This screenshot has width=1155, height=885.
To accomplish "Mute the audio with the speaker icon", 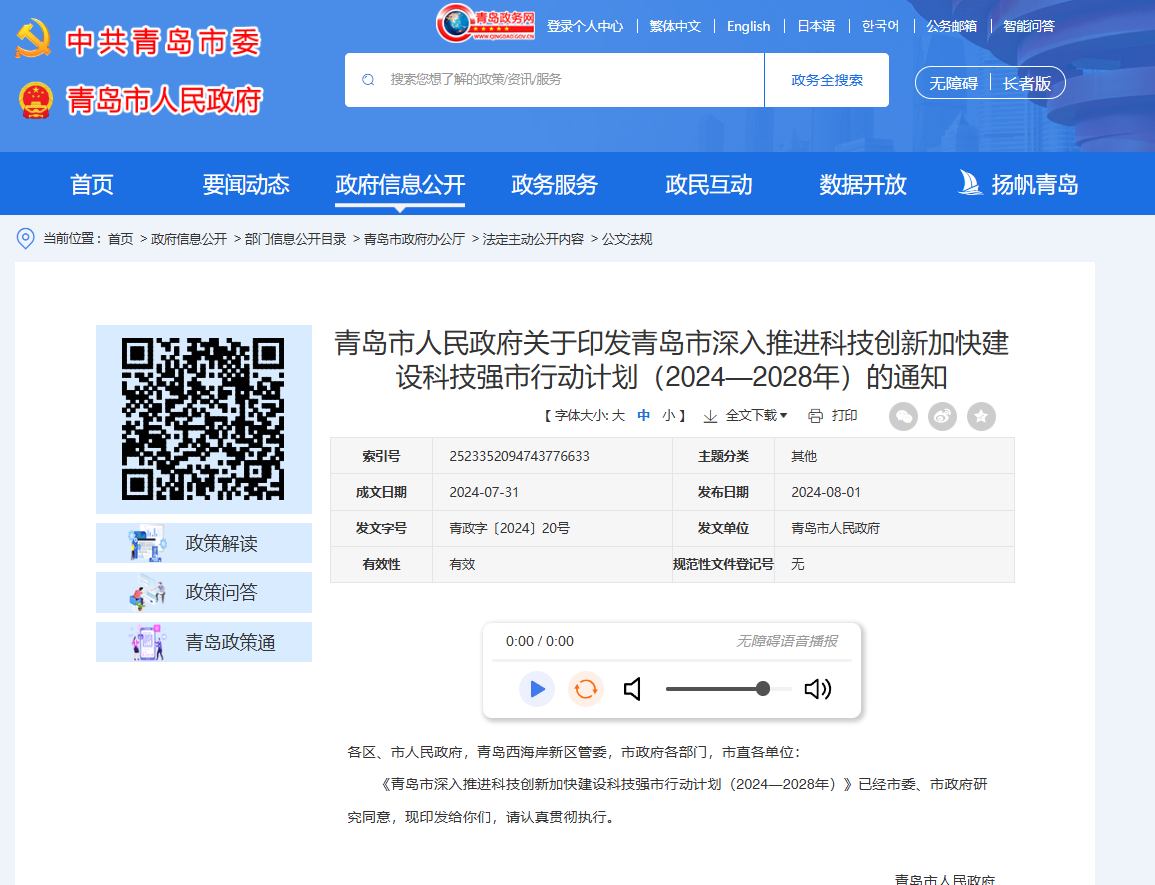I will [632, 689].
